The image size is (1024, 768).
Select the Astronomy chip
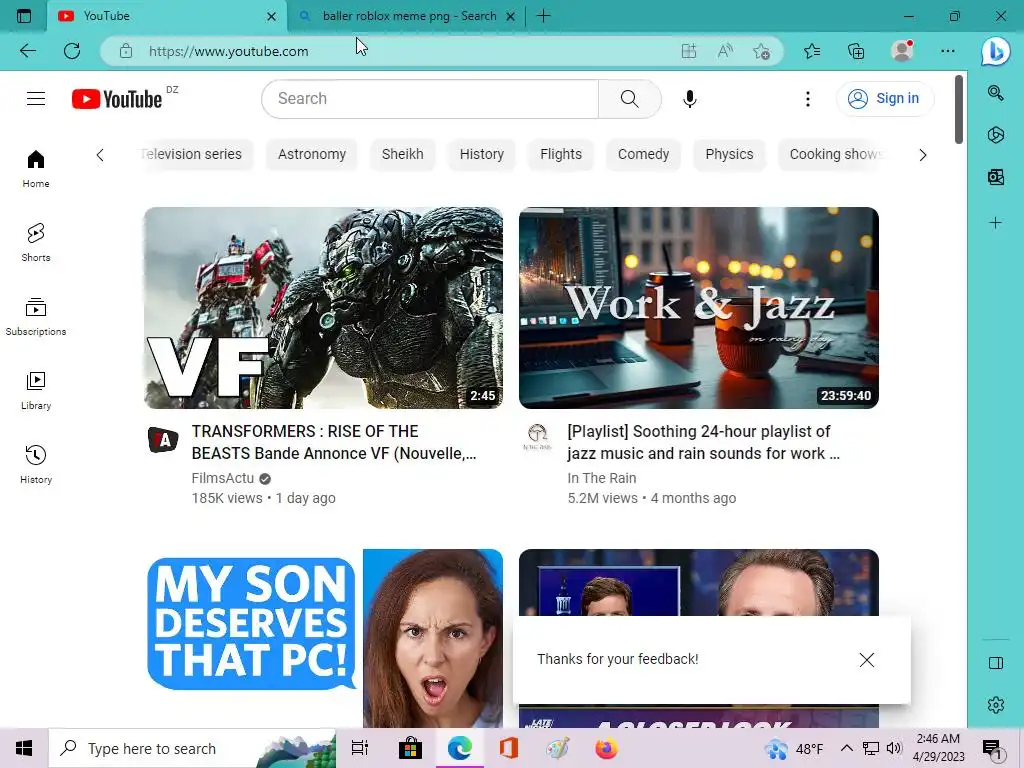point(312,154)
